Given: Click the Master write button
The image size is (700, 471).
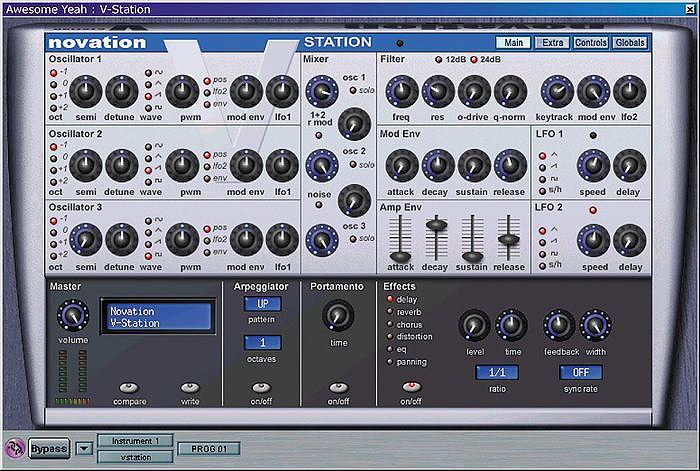Looking at the screenshot, I should [x=190, y=387].
